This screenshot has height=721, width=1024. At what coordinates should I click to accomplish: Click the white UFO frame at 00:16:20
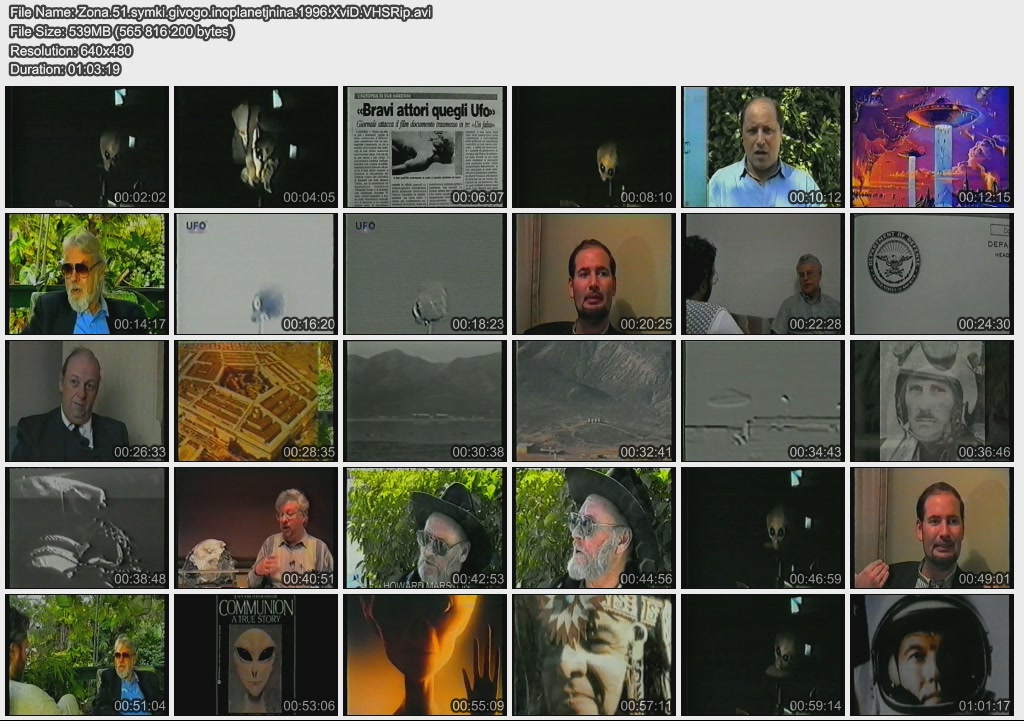click(x=256, y=273)
